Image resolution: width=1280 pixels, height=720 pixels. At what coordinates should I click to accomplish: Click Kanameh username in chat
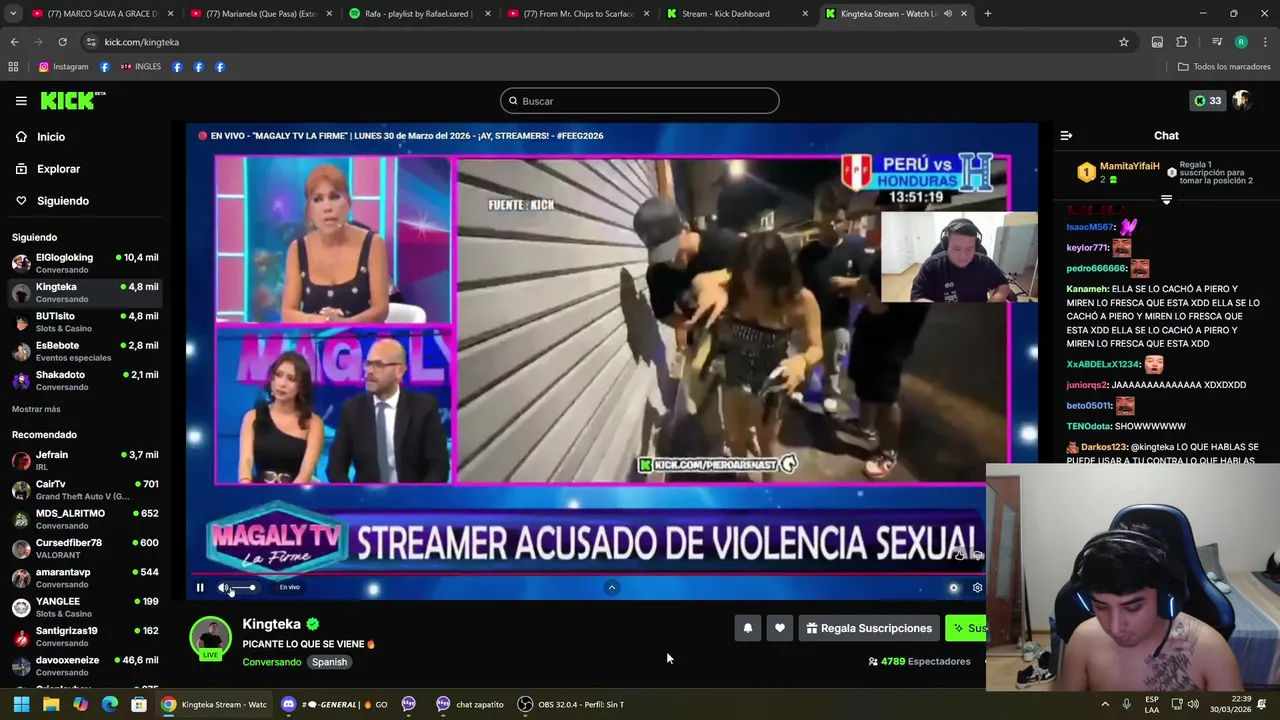pyautogui.click(x=1087, y=289)
